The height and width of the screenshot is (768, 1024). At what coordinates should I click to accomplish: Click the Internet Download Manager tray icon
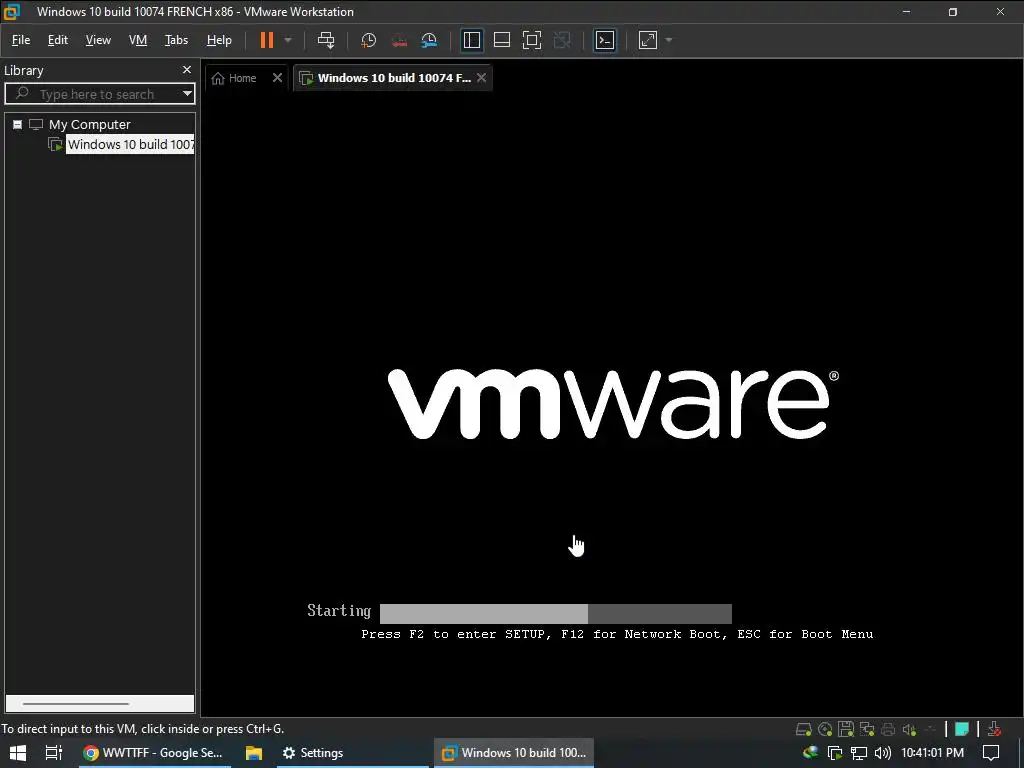click(x=810, y=752)
